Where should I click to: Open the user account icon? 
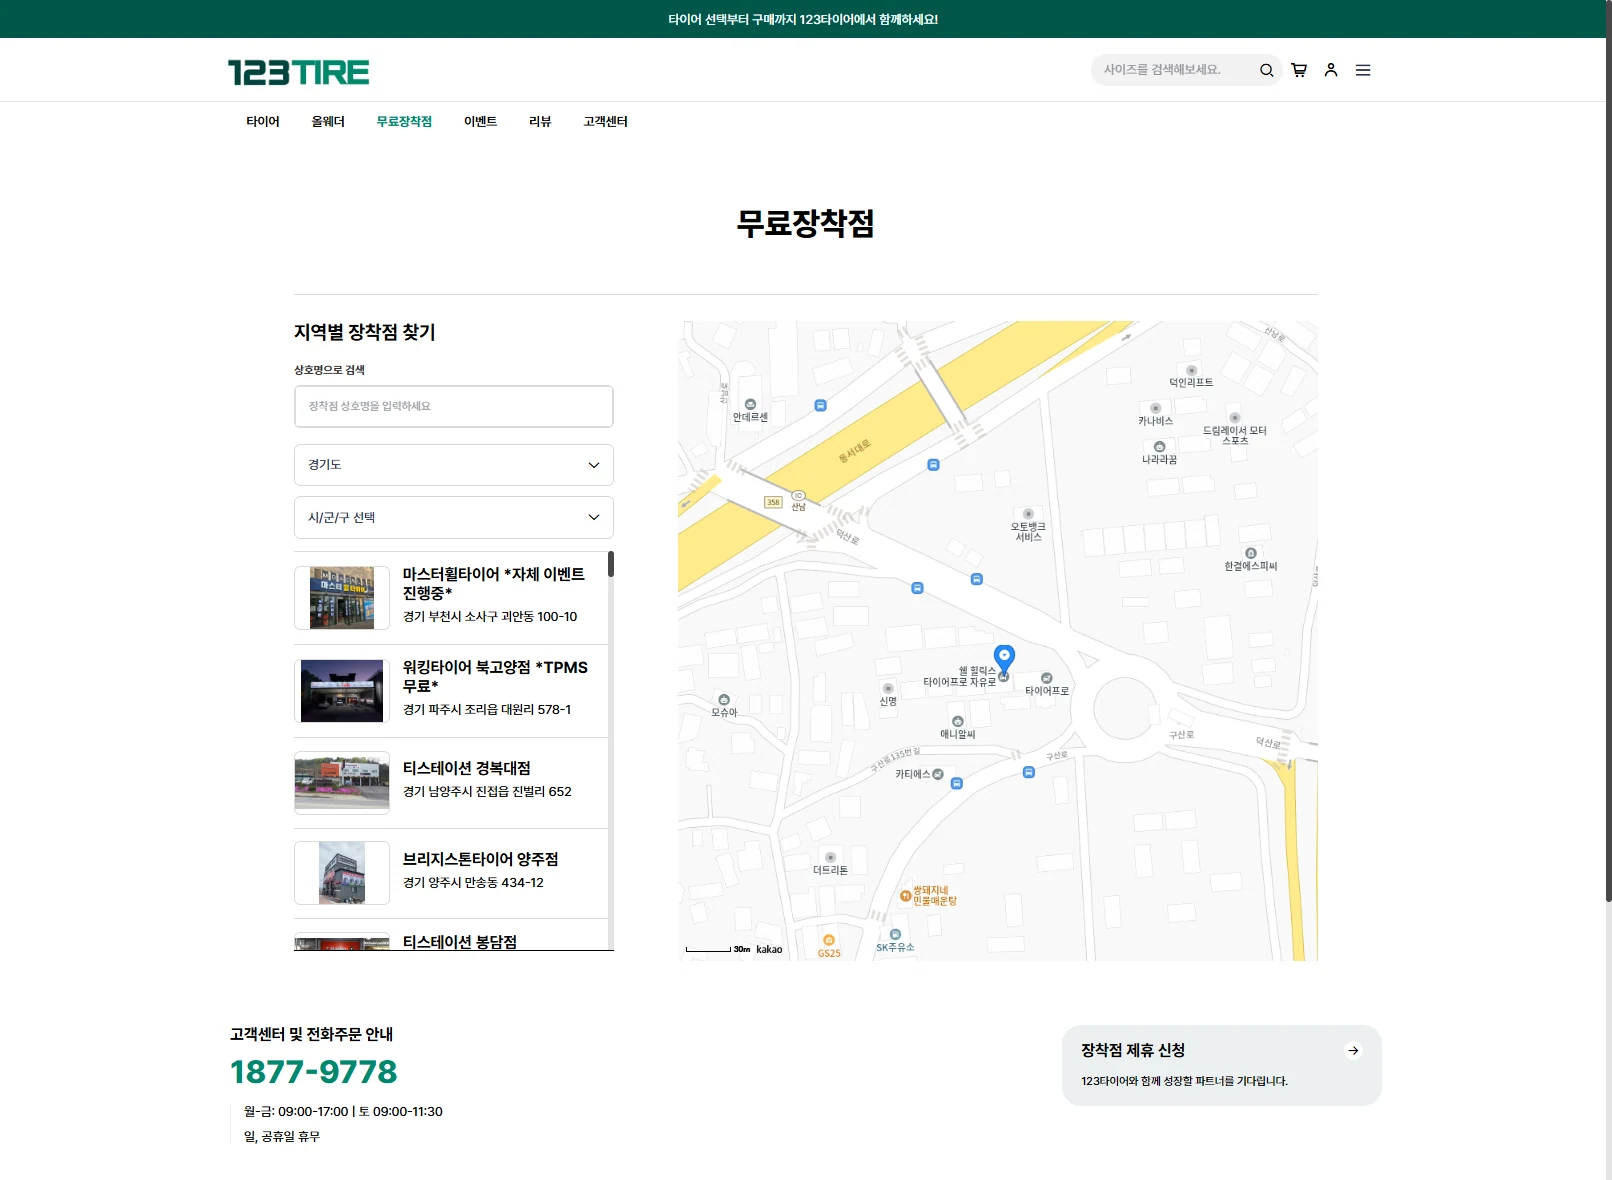(x=1331, y=70)
